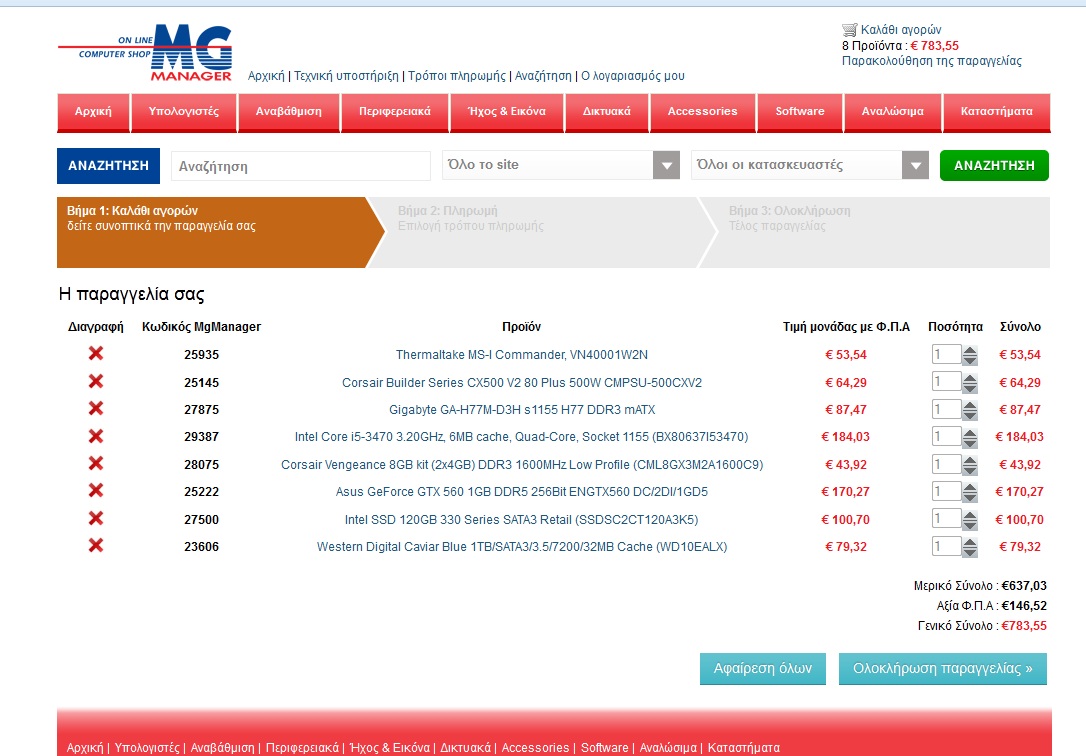Open Thermaltake MS-I Commander product link
Image resolution: width=1086 pixels, height=756 pixels.
coord(522,354)
